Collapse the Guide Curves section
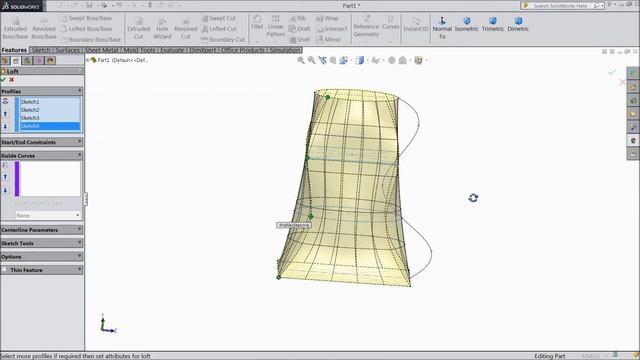Screen dimensions: 640x360 [x=80, y=155]
